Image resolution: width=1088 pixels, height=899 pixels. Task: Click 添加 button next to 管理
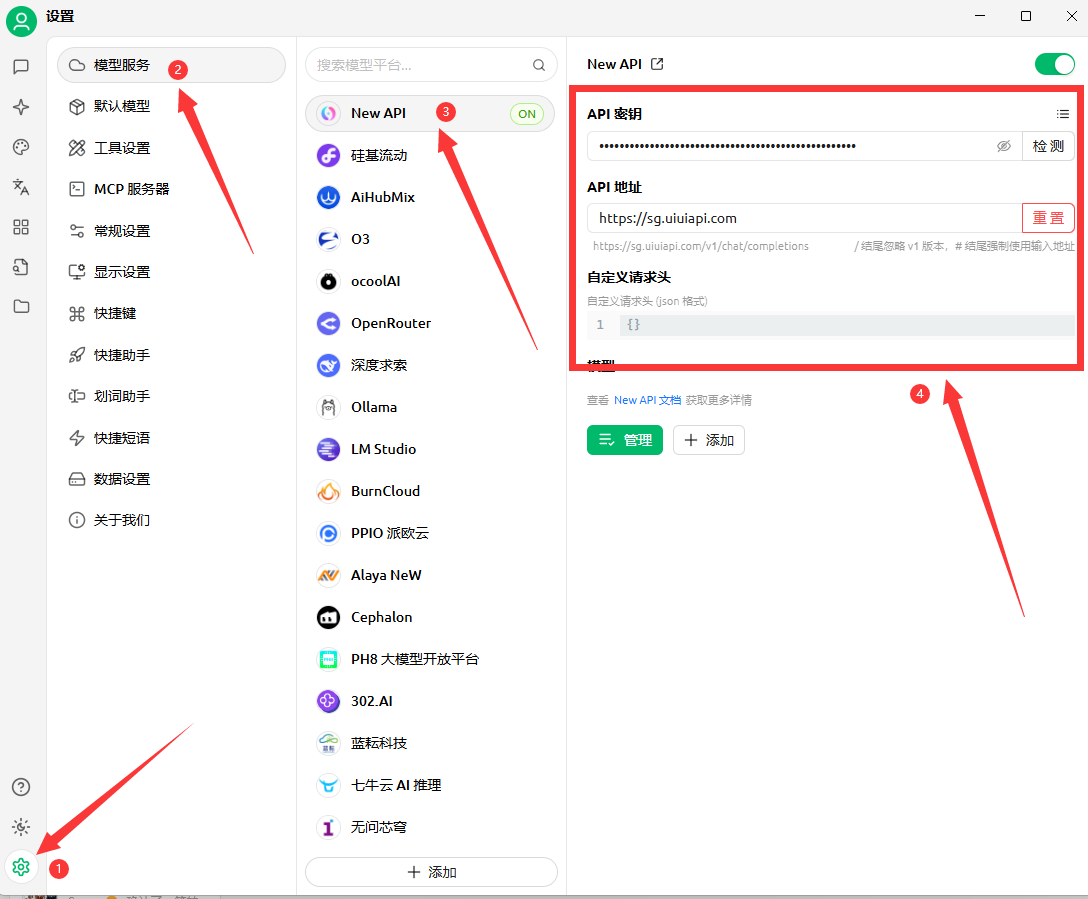pos(708,440)
